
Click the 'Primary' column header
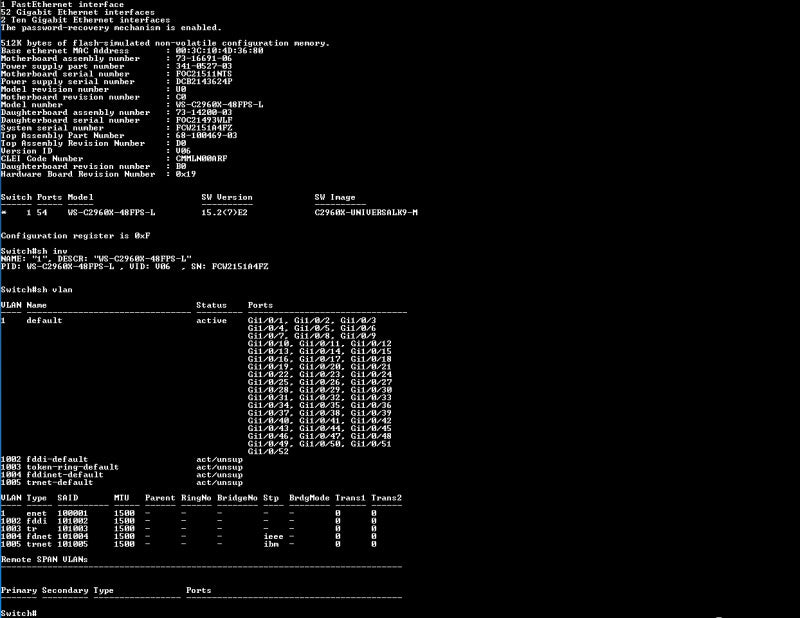tap(19, 590)
